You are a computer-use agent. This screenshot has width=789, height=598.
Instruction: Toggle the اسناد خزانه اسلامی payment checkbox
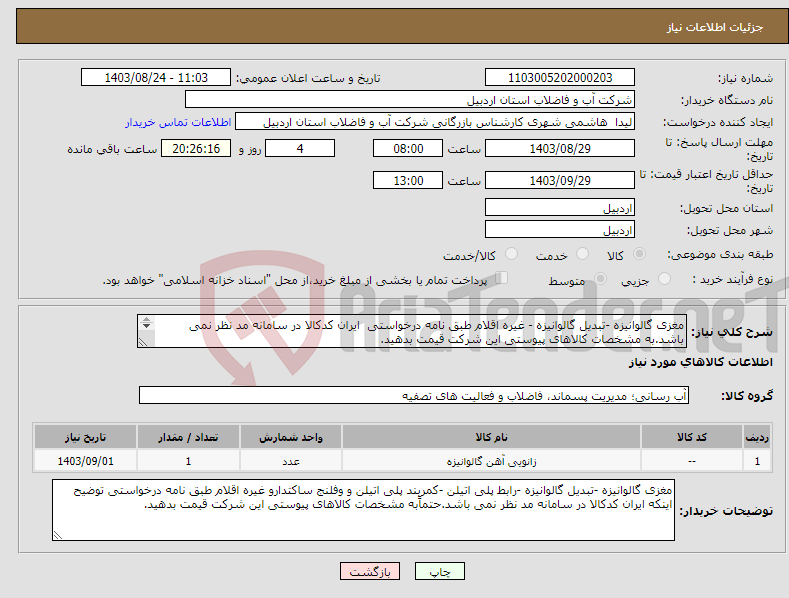click(502, 277)
